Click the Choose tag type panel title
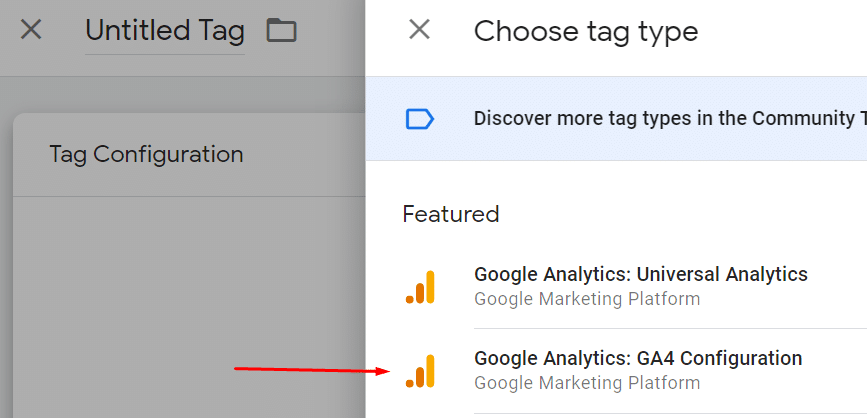This screenshot has width=867, height=418. point(586,31)
